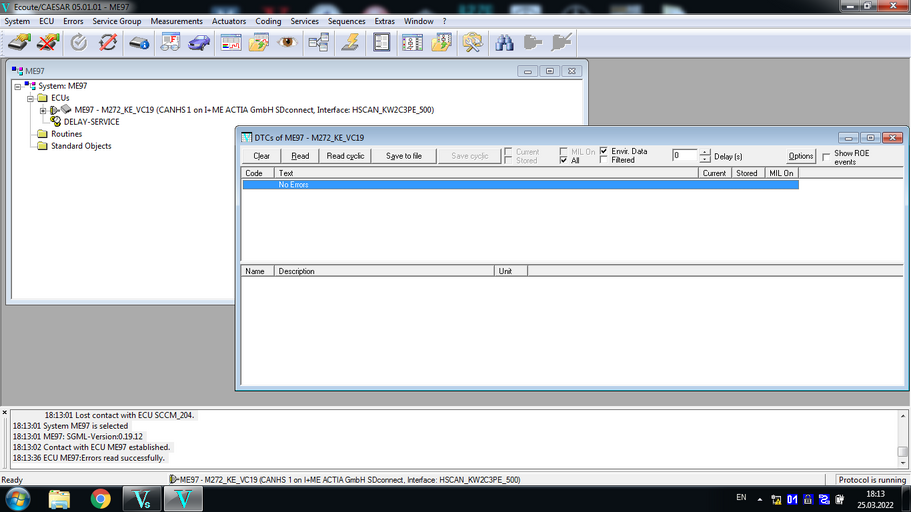Click the glasses fault-reading toolbar icon
This screenshot has width=911, height=512.
(170, 42)
